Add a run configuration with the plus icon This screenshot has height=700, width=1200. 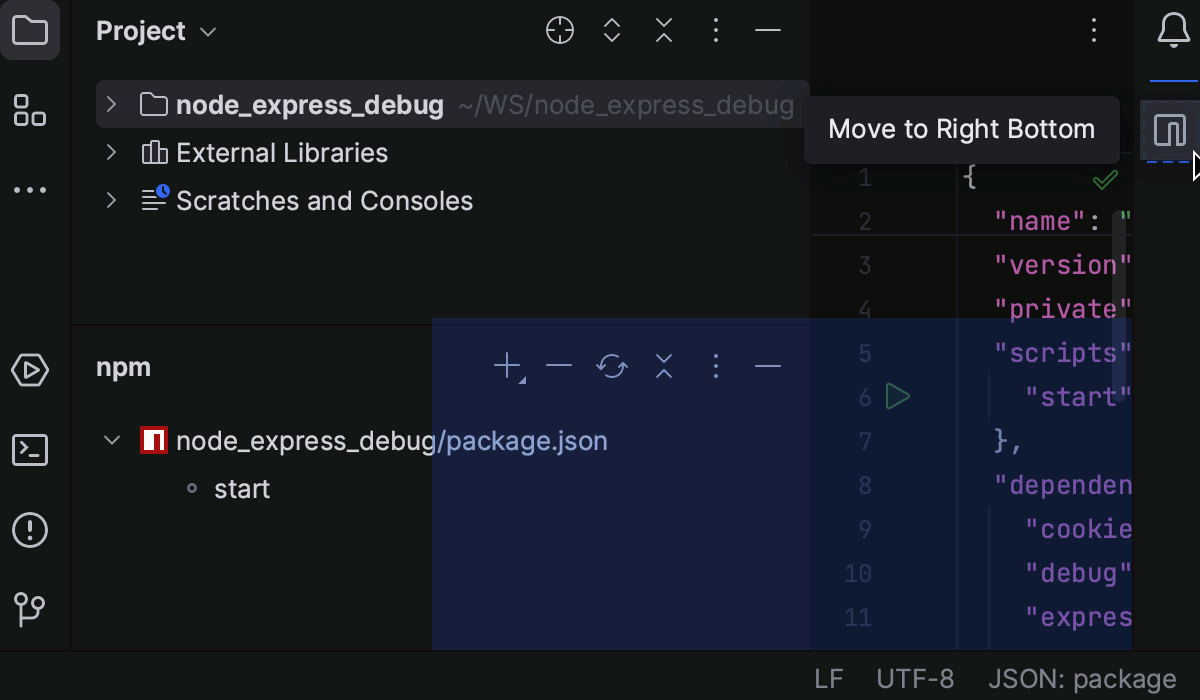point(506,366)
